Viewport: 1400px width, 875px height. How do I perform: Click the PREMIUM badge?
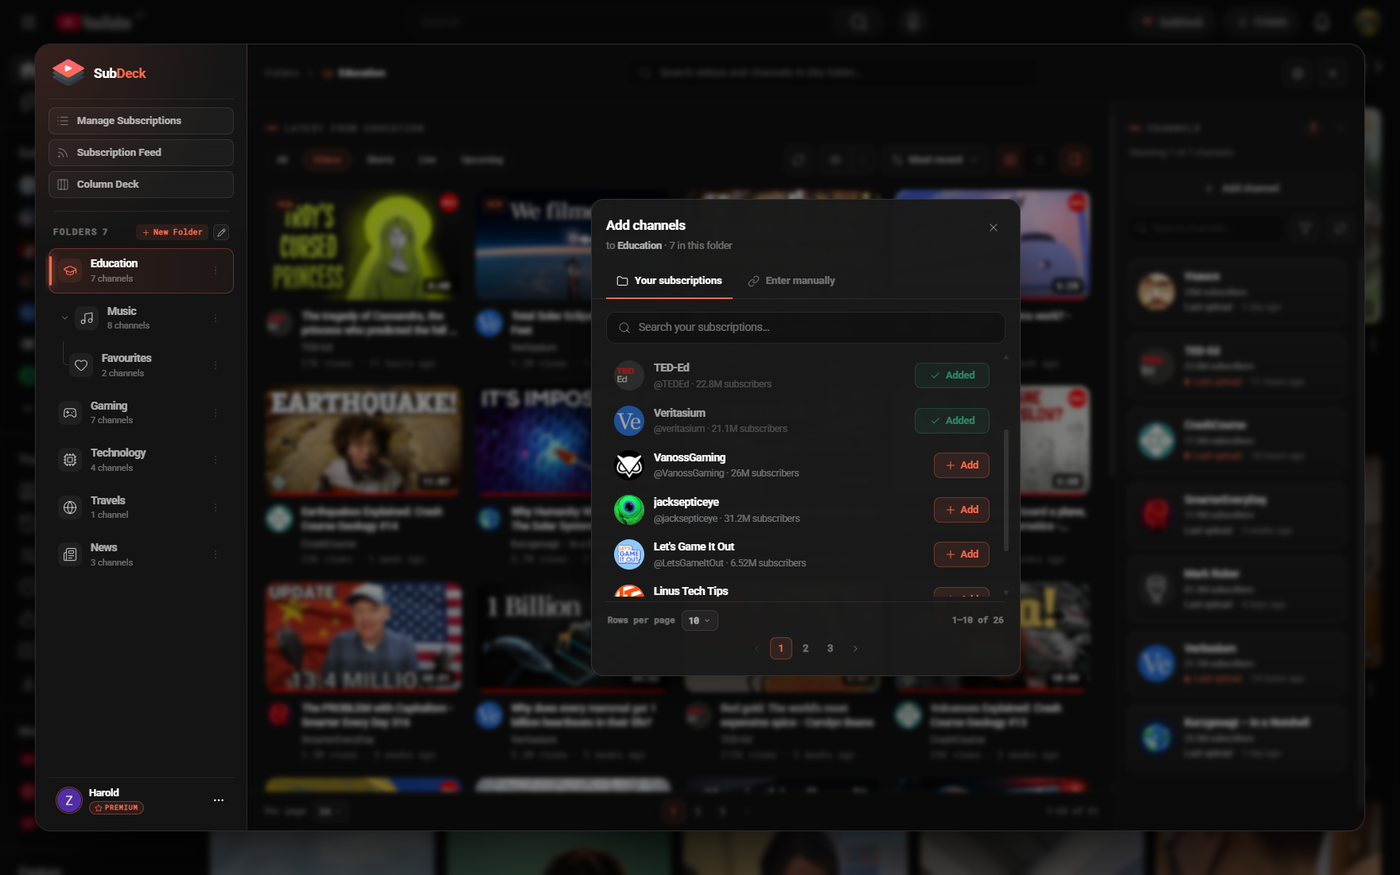click(x=116, y=808)
